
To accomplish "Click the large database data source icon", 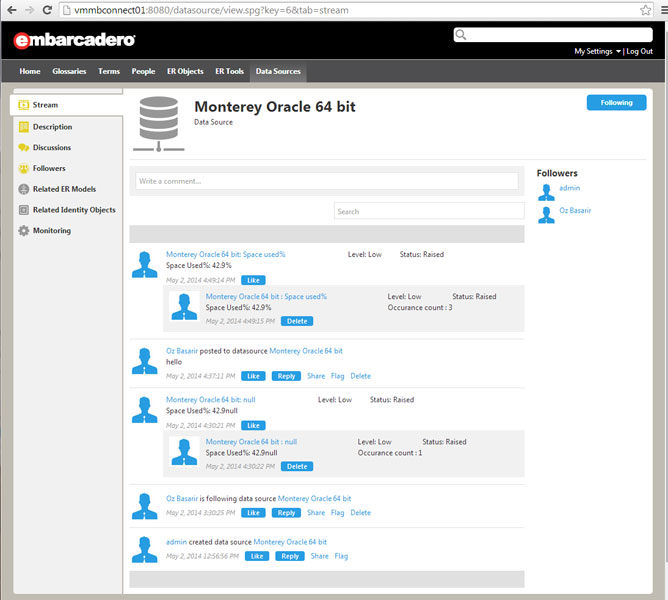I will (158, 124).
